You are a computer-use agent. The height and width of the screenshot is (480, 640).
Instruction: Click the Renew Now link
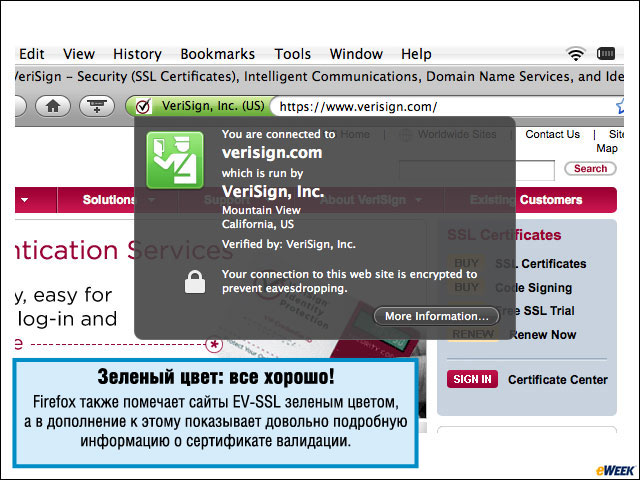(x=542, y=335)
